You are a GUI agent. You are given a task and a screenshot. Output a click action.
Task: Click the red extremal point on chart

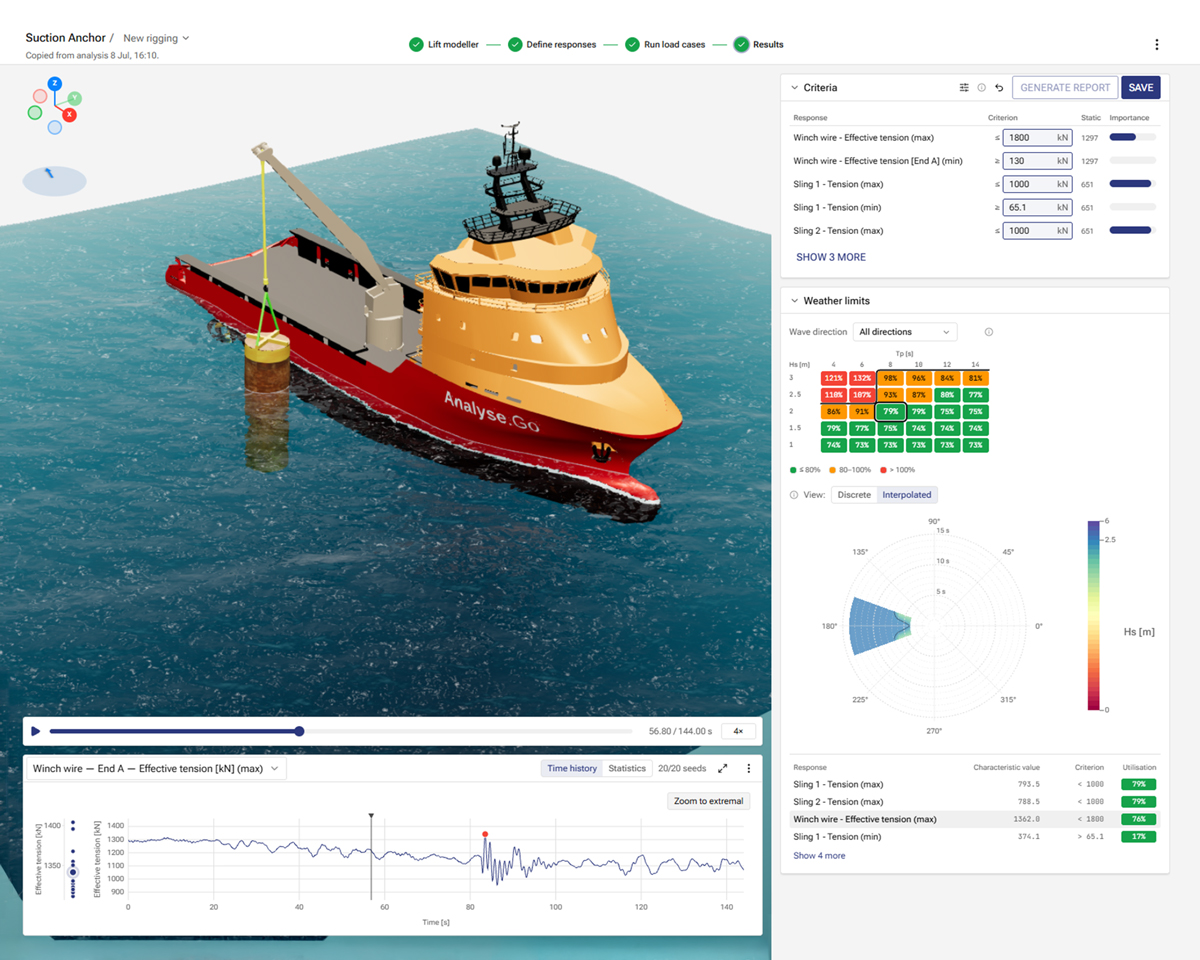[485, 834]
